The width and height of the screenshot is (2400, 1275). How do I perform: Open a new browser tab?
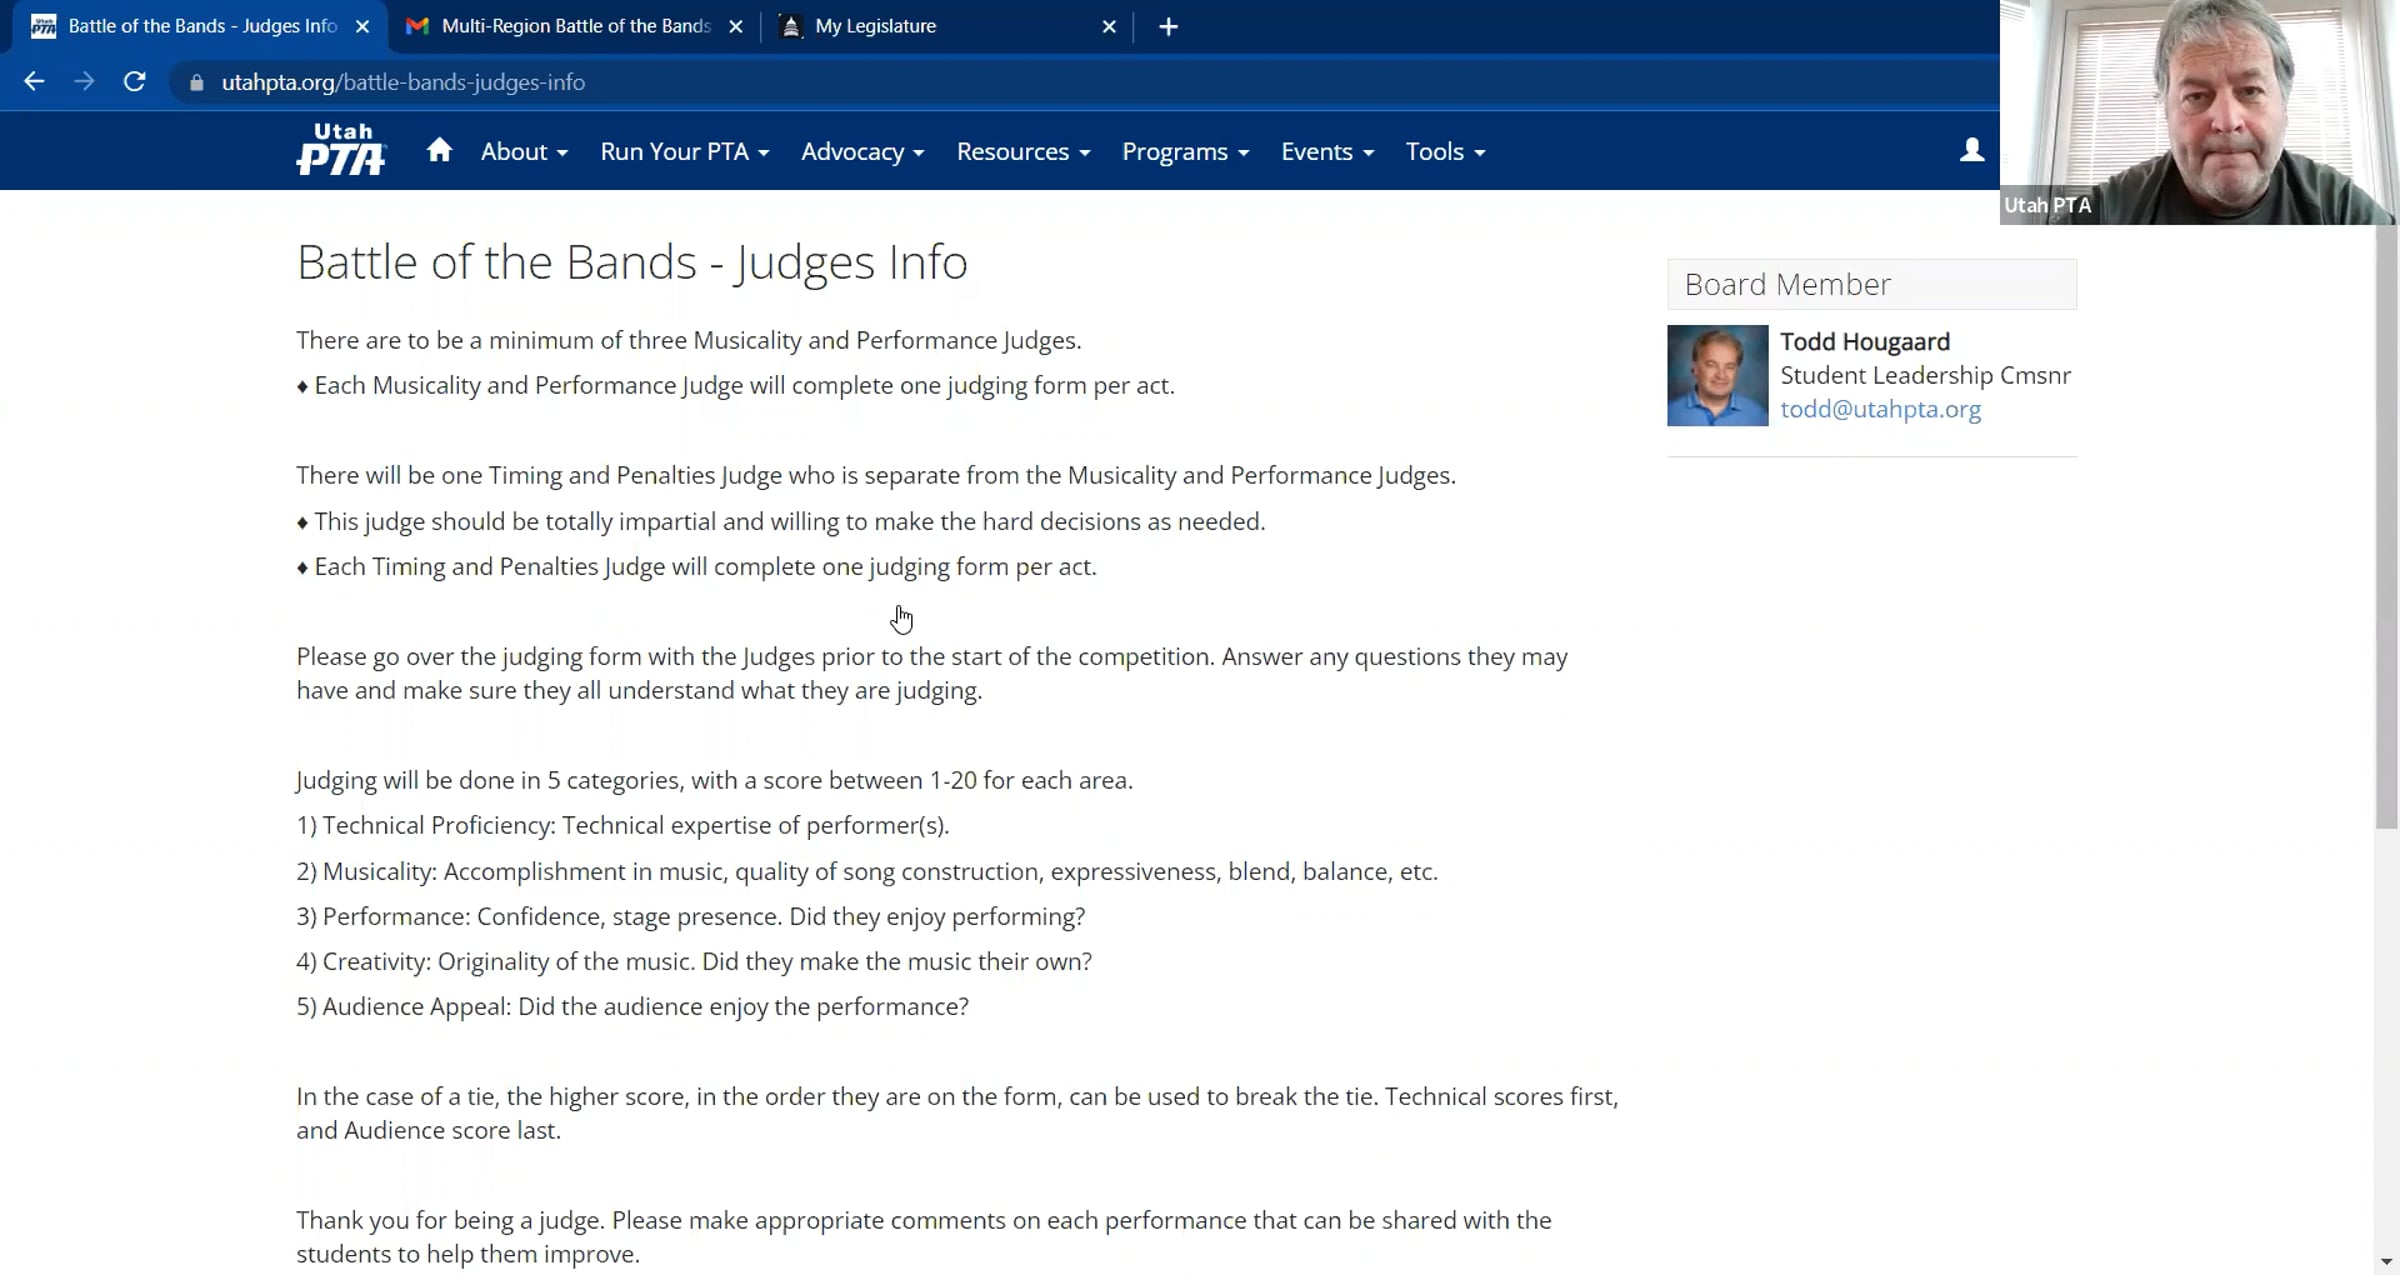pyautogui.click(x=1168, y=27)
